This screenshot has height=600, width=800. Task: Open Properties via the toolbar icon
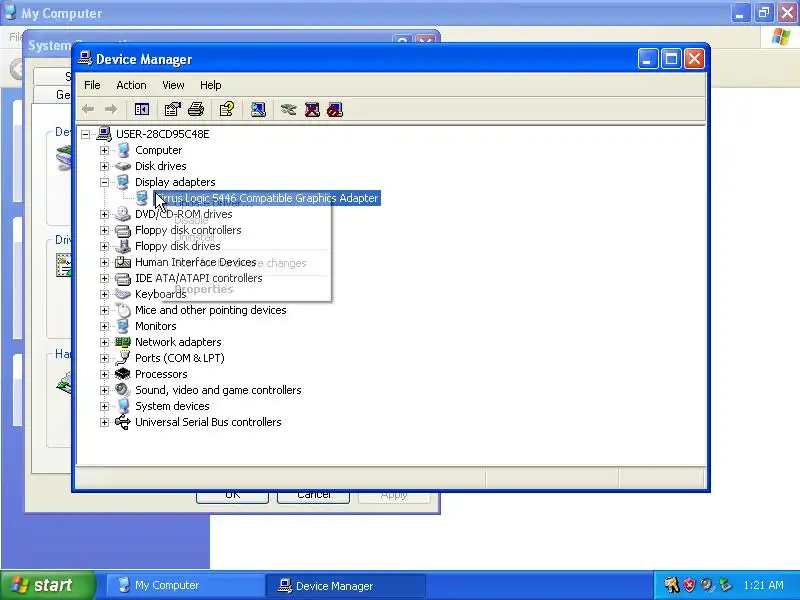coord(172,109)
